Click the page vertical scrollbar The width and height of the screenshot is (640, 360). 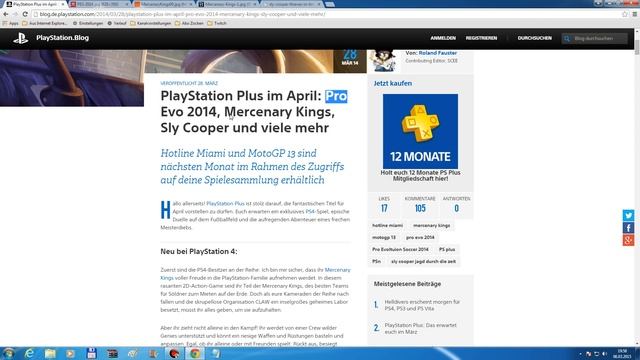click(x=637, y=188)
